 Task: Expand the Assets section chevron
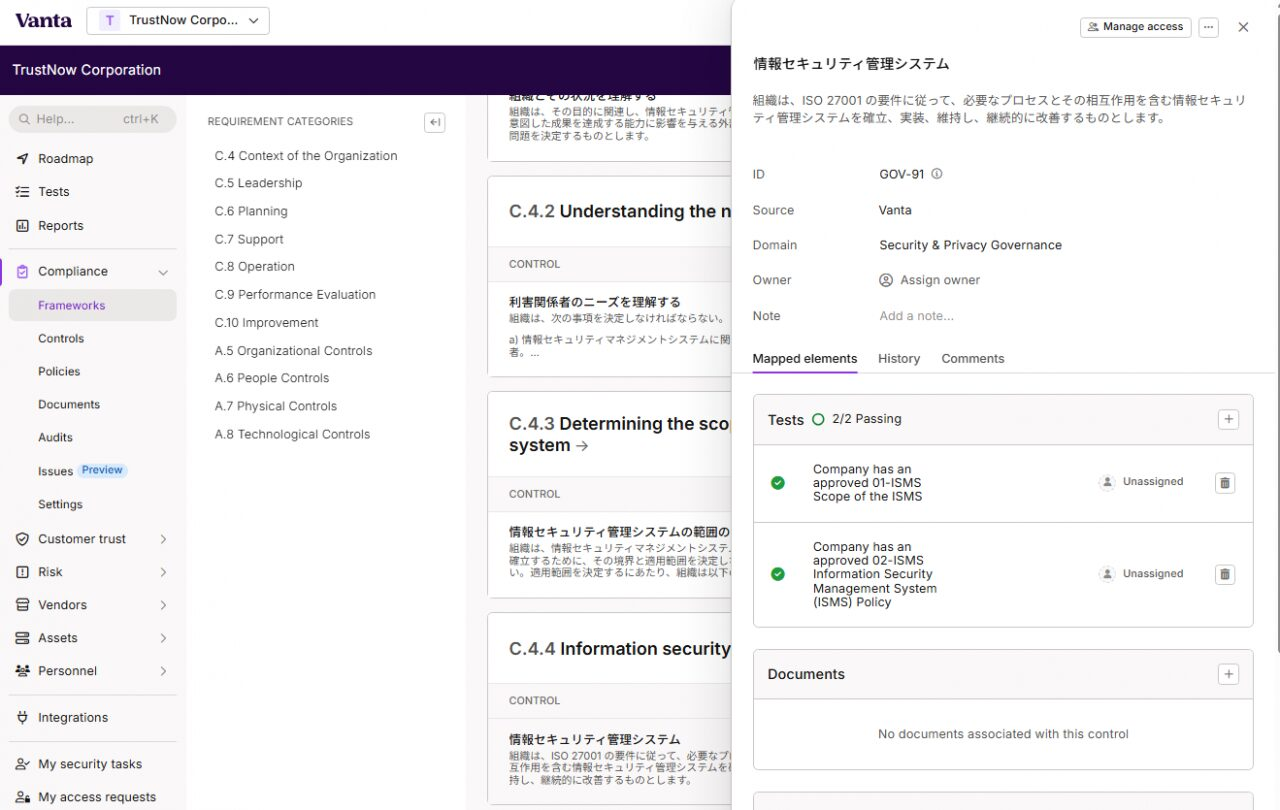[163, 638]
